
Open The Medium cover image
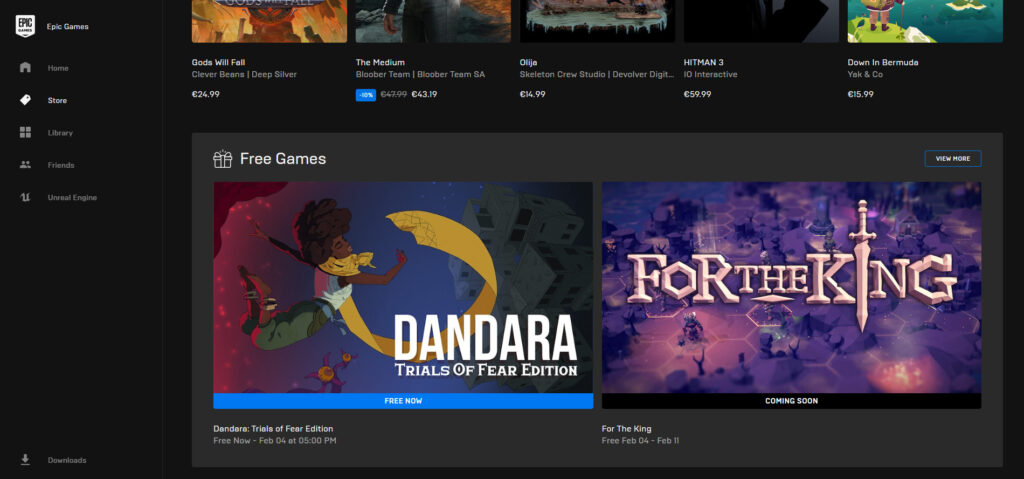434,21
